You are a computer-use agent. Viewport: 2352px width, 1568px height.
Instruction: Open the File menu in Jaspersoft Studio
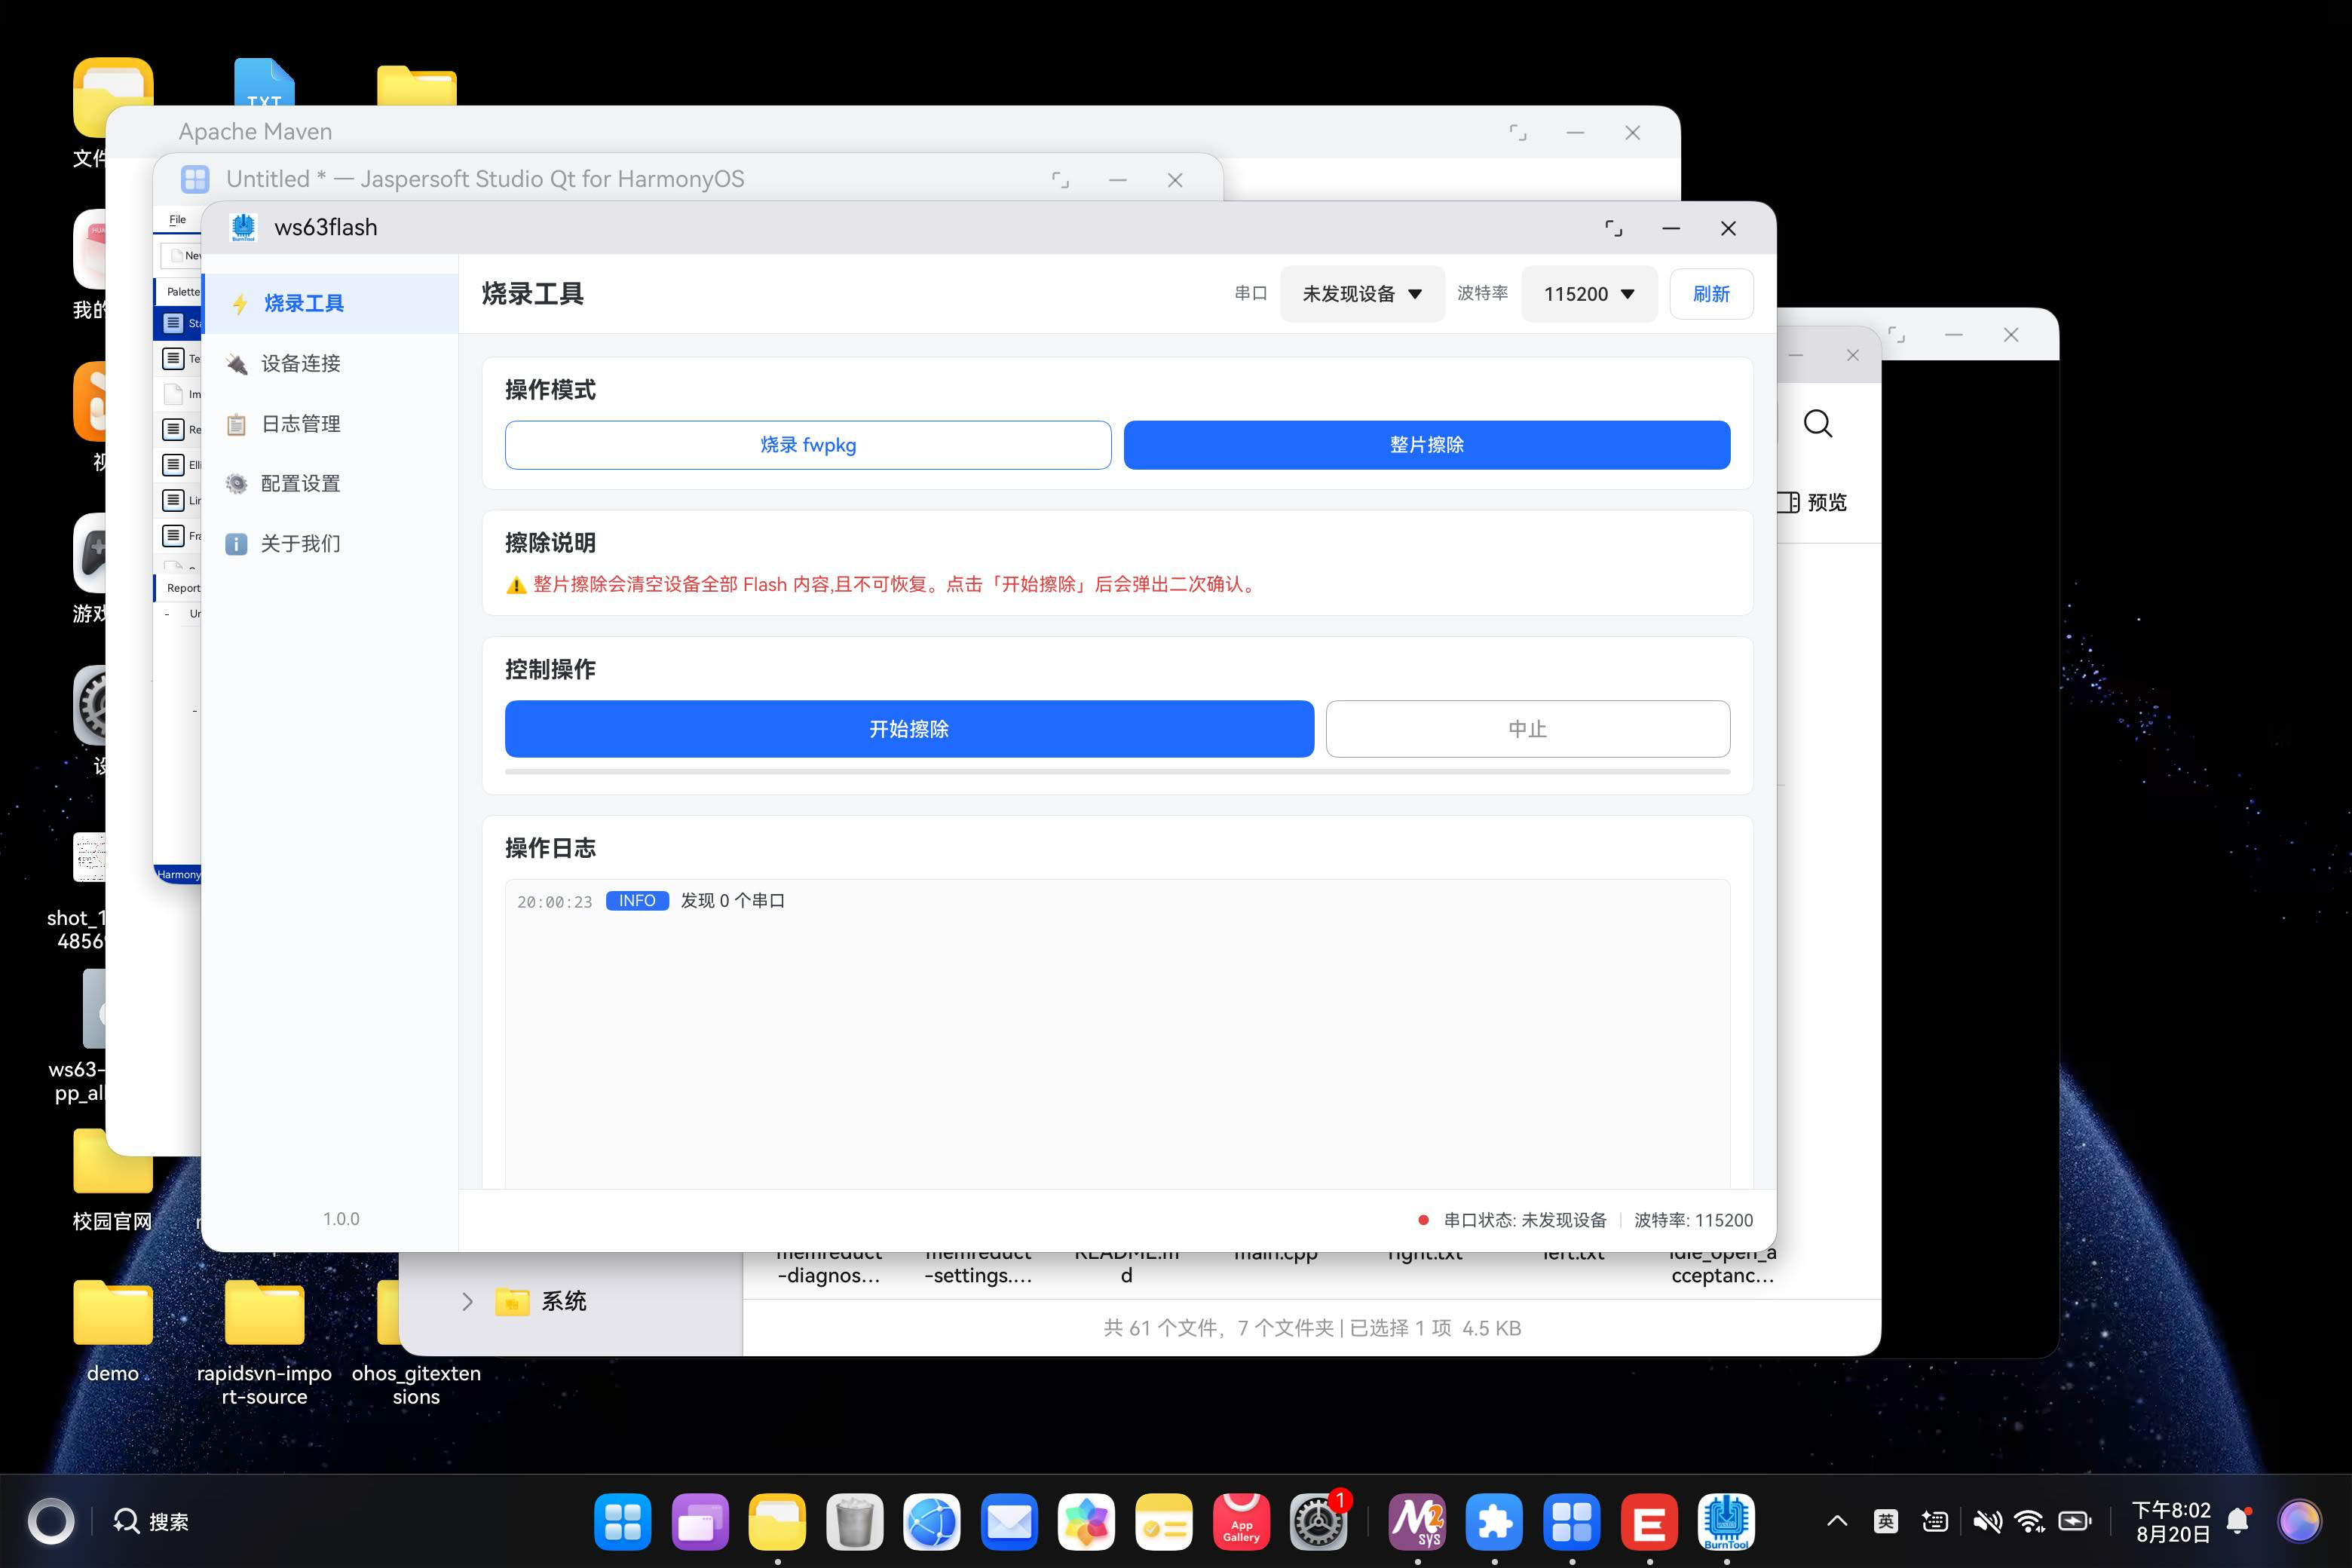[177, 219]
